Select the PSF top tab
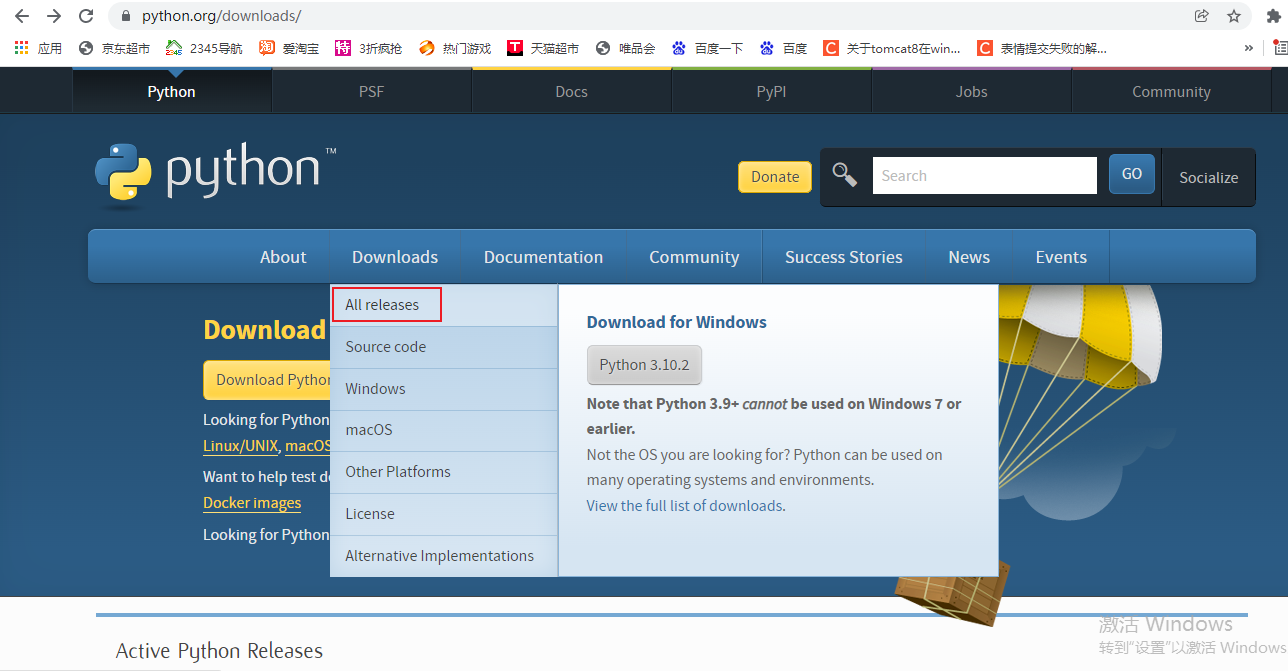 (372, 91)
